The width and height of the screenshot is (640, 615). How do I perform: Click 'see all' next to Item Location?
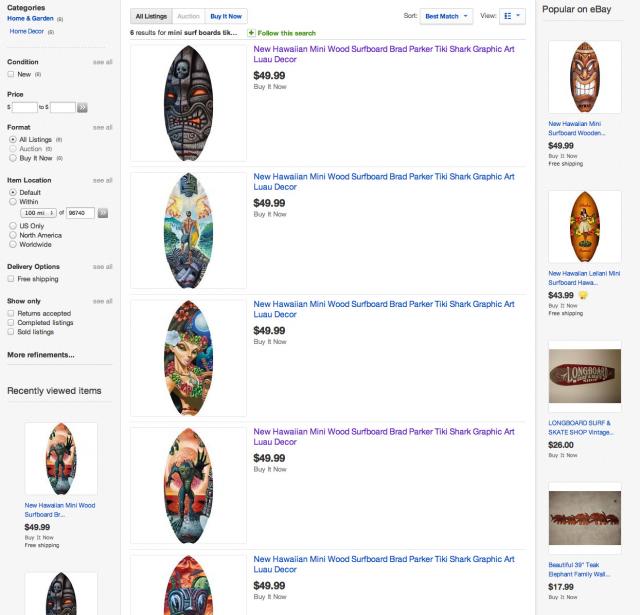click(x=103, y=181)
